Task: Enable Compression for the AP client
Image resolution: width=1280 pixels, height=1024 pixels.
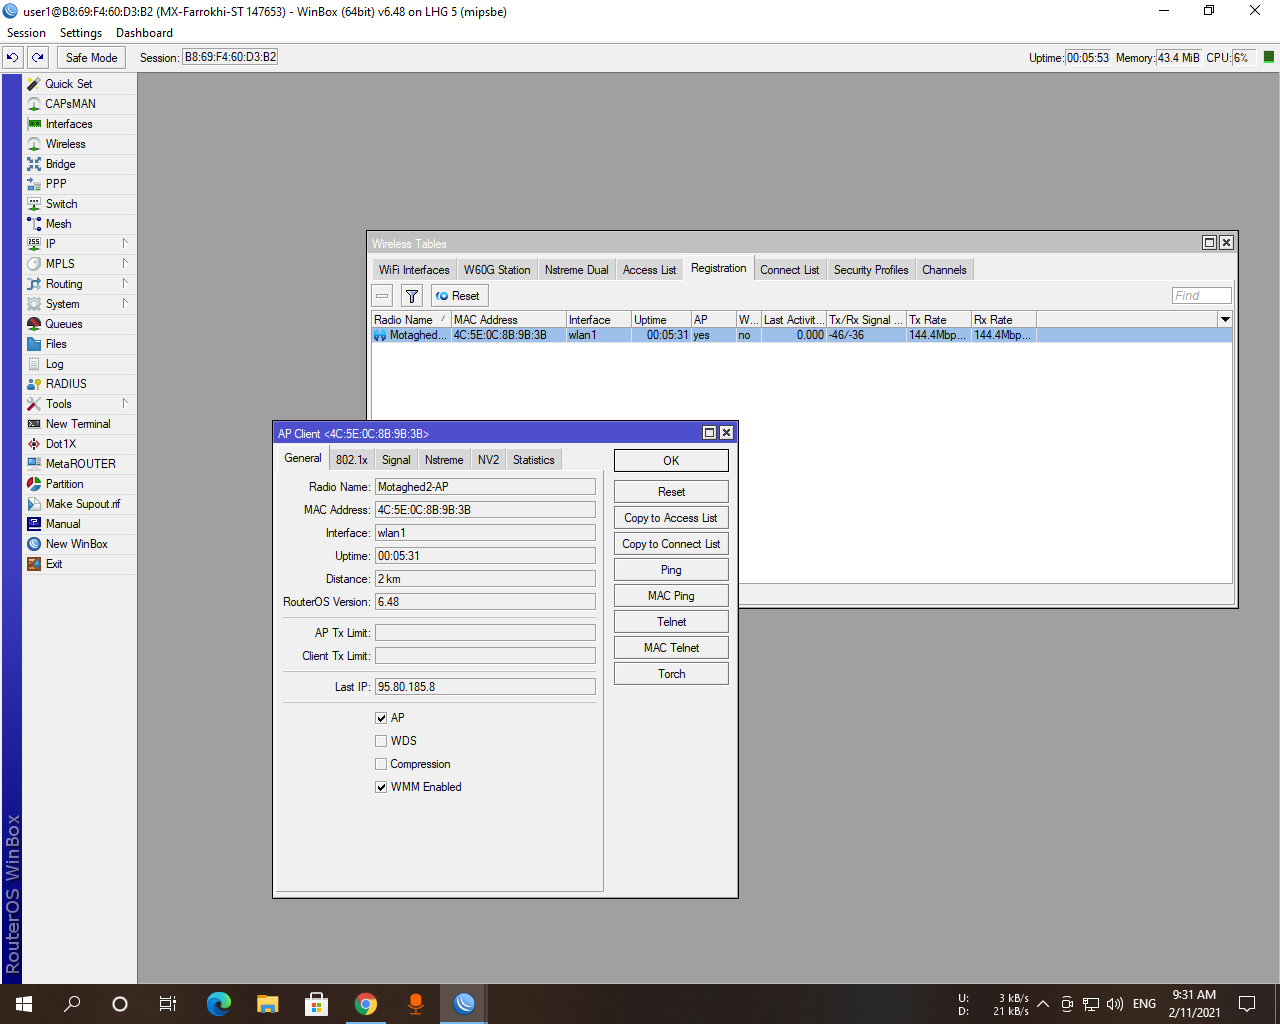Action: coord(381,763)
